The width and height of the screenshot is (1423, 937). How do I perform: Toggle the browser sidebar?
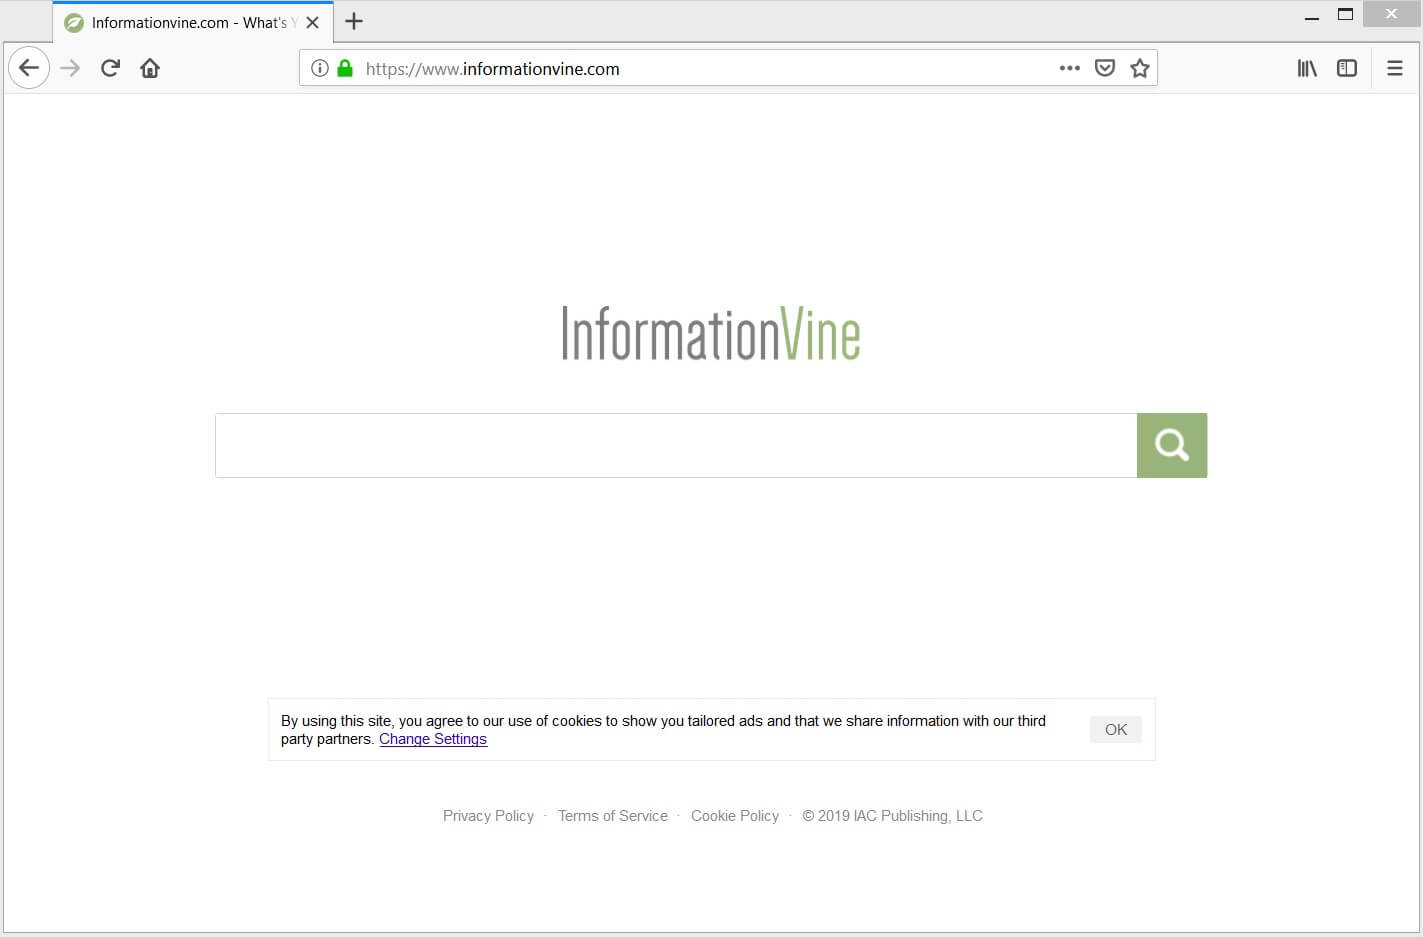[x=1347, y=68]
